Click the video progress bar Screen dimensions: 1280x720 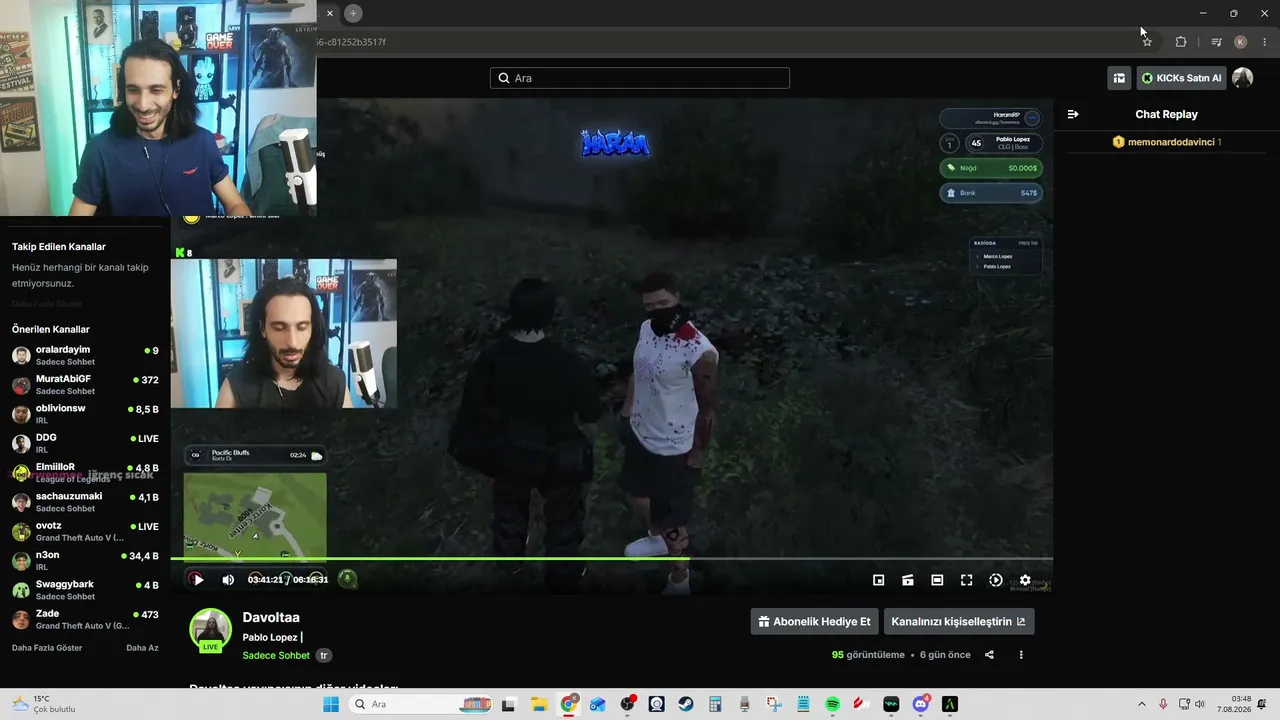pos(611,558)
